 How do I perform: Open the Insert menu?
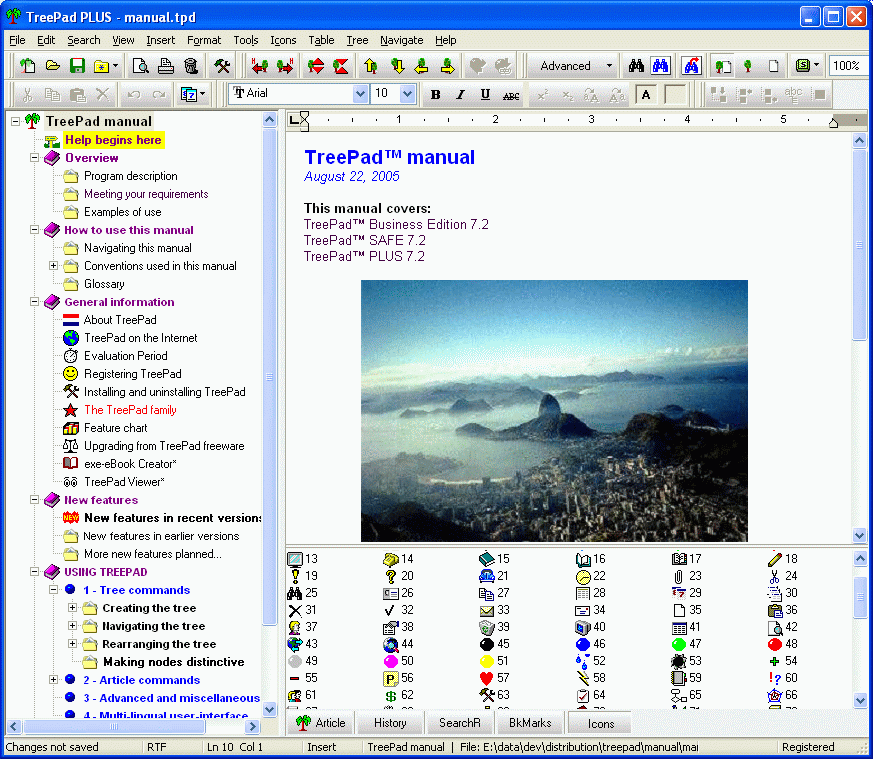pyautogui.click(x=160, y=40)
